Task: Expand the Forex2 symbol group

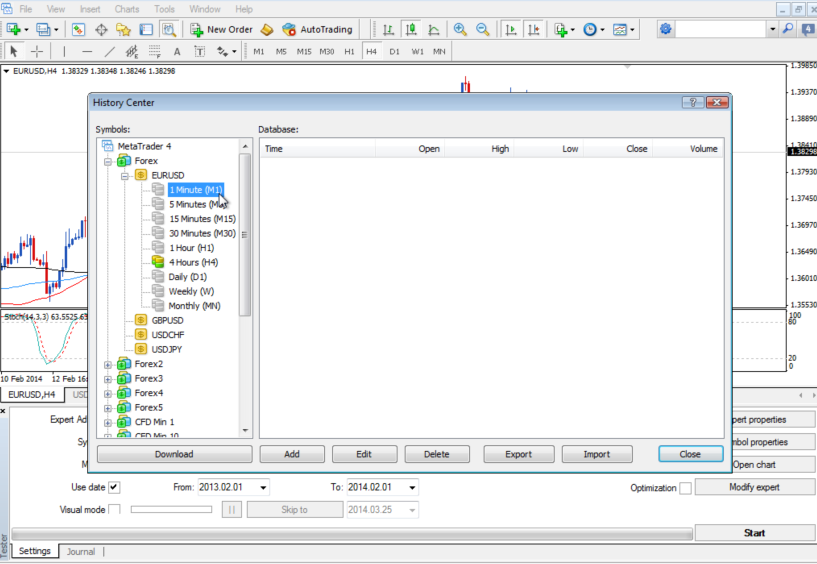Action: point(108,365)
